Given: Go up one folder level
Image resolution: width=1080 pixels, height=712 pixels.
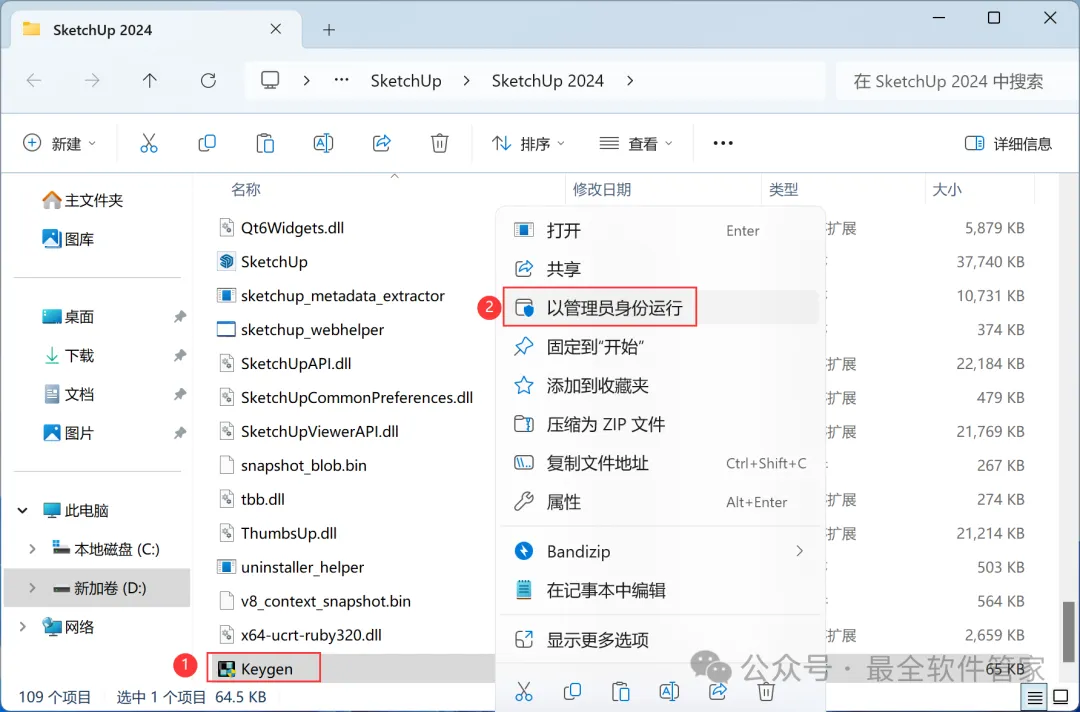Looking at the screenshot, I should (x=149, y=81).
